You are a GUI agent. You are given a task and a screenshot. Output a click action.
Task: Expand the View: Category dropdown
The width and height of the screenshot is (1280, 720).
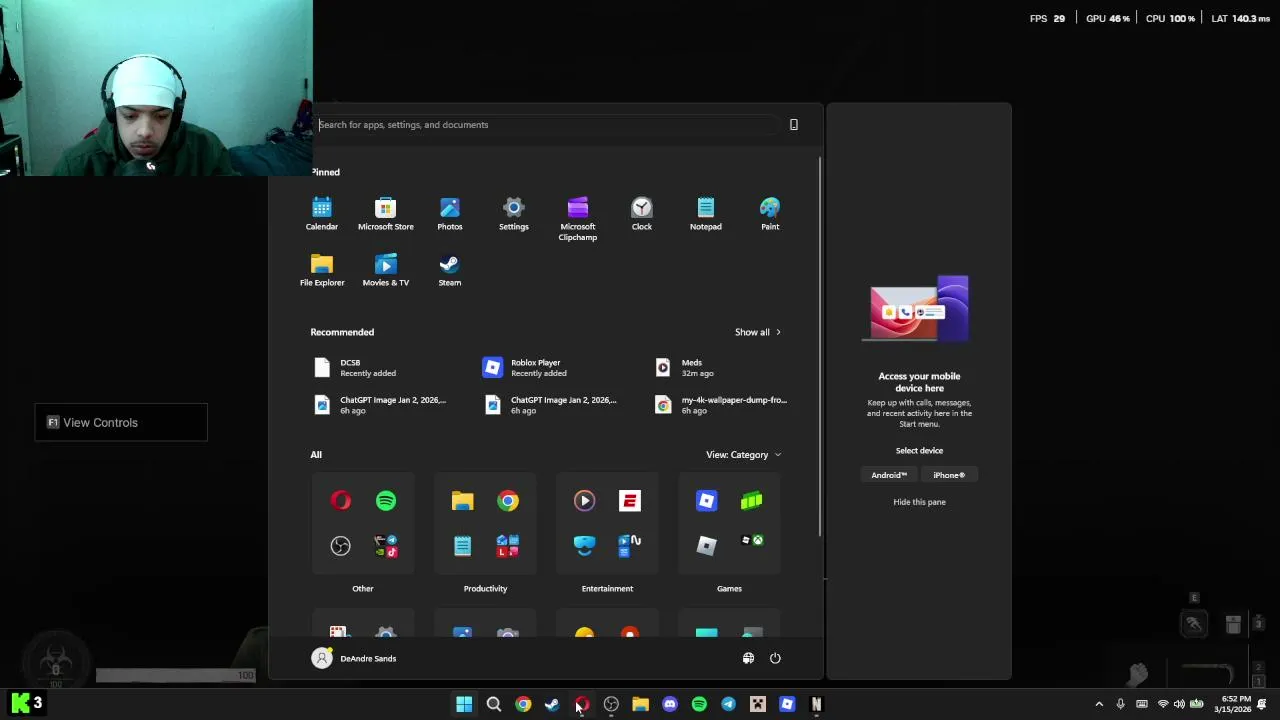743,455
